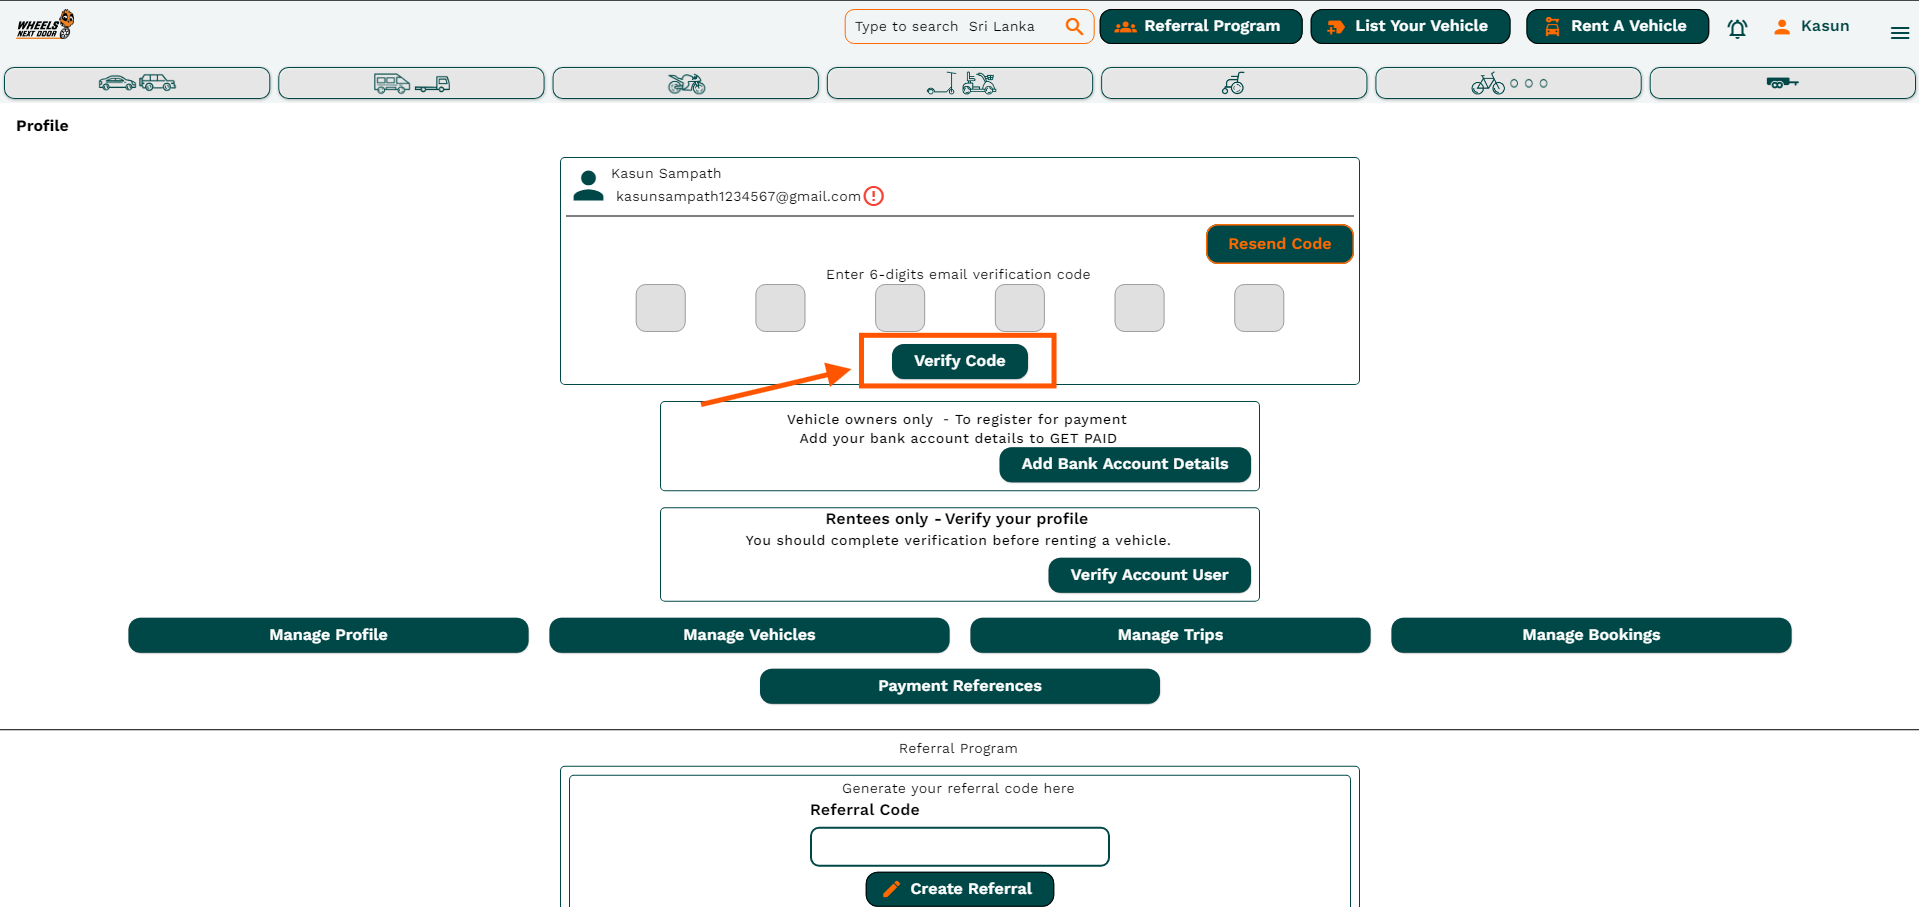This screenshot has width=1919, height=907.
Task: Click Add Bank Account Details
Action: pos(1124,464)
